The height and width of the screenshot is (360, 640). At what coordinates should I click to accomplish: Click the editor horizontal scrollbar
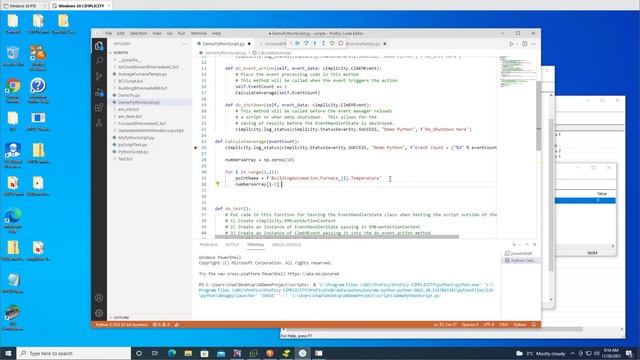[x=337, y=236]
